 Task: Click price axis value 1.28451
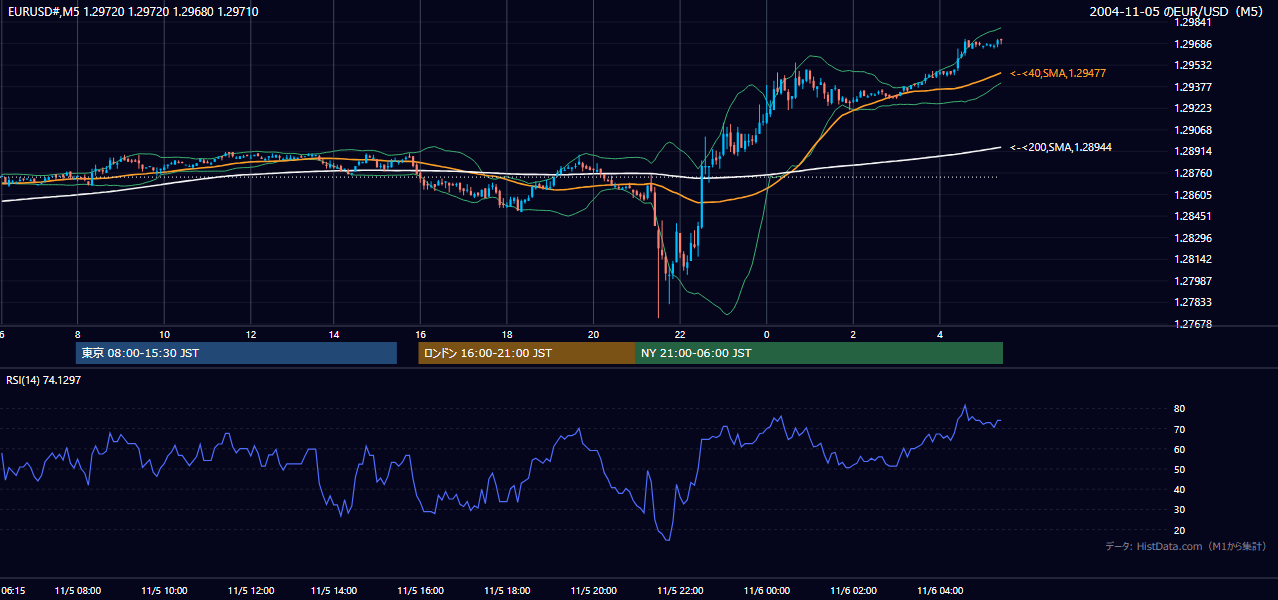pyautogui.click(x=1195, y=216)
